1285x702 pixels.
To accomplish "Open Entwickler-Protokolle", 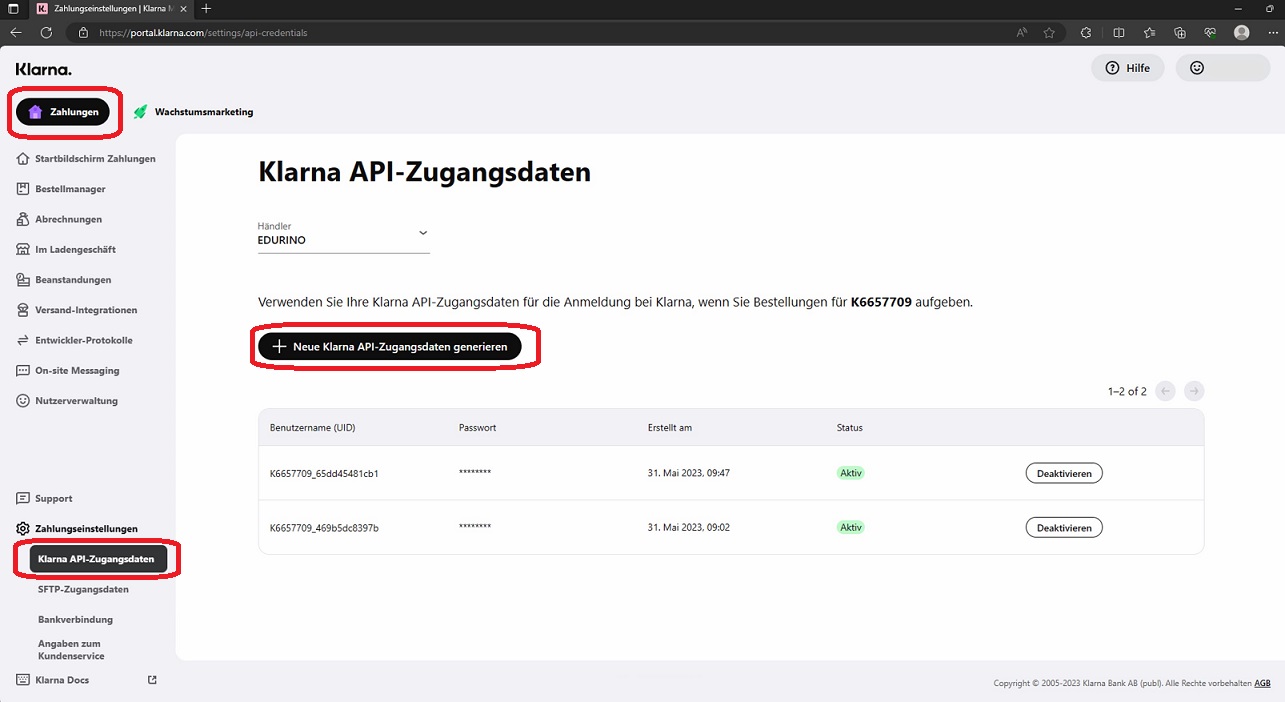I will point(83,340).
